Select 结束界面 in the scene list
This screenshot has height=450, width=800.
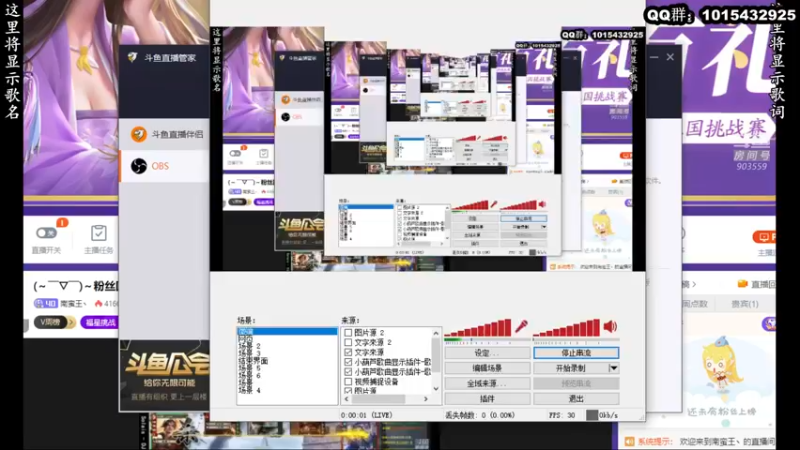coord(287,361)
